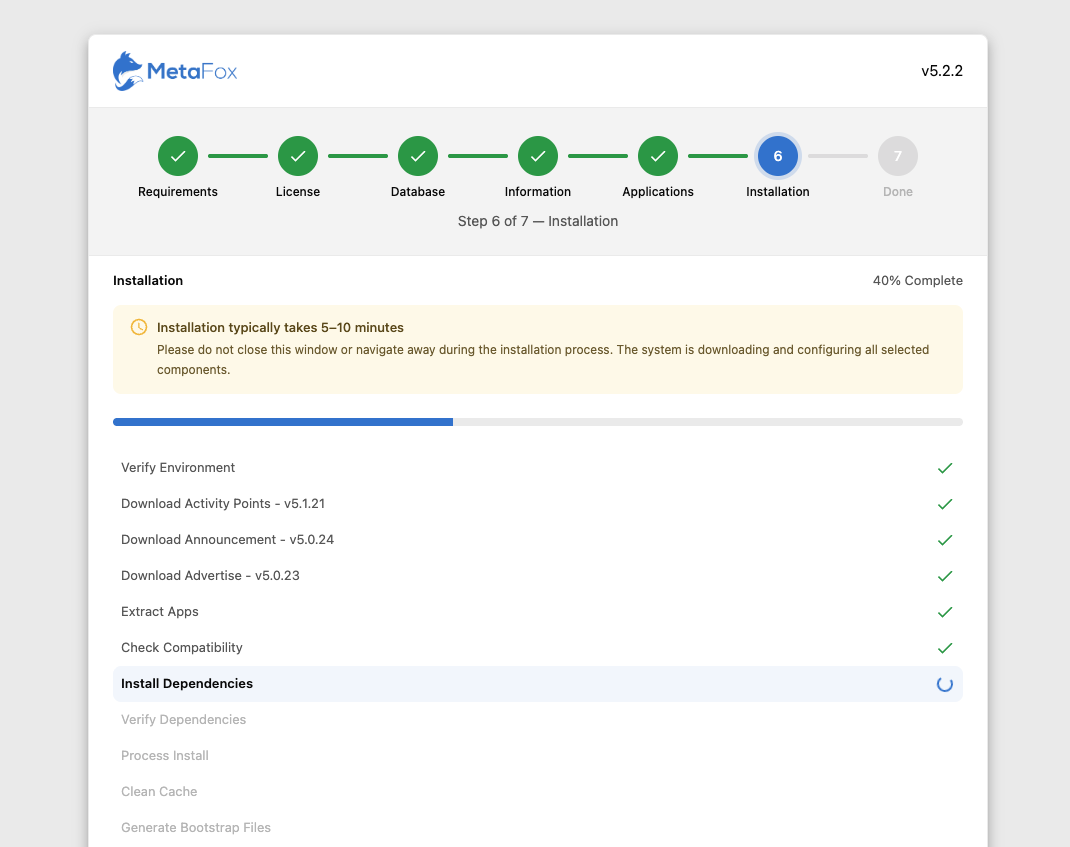
Task: Go to the Database step circle
Action: [418, 156]
